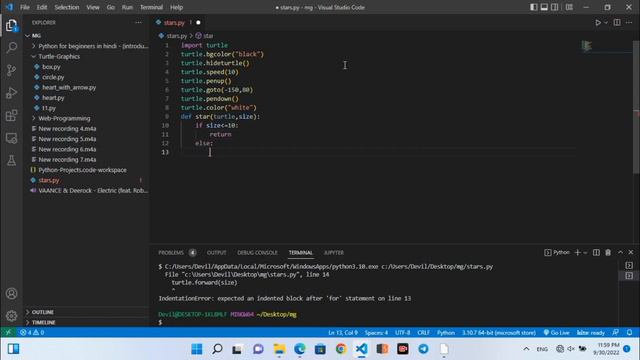This screenshot has height=360, width=640.
Task: Click Ln 13, Col 9 cursor position
Action: pos(343,333)
